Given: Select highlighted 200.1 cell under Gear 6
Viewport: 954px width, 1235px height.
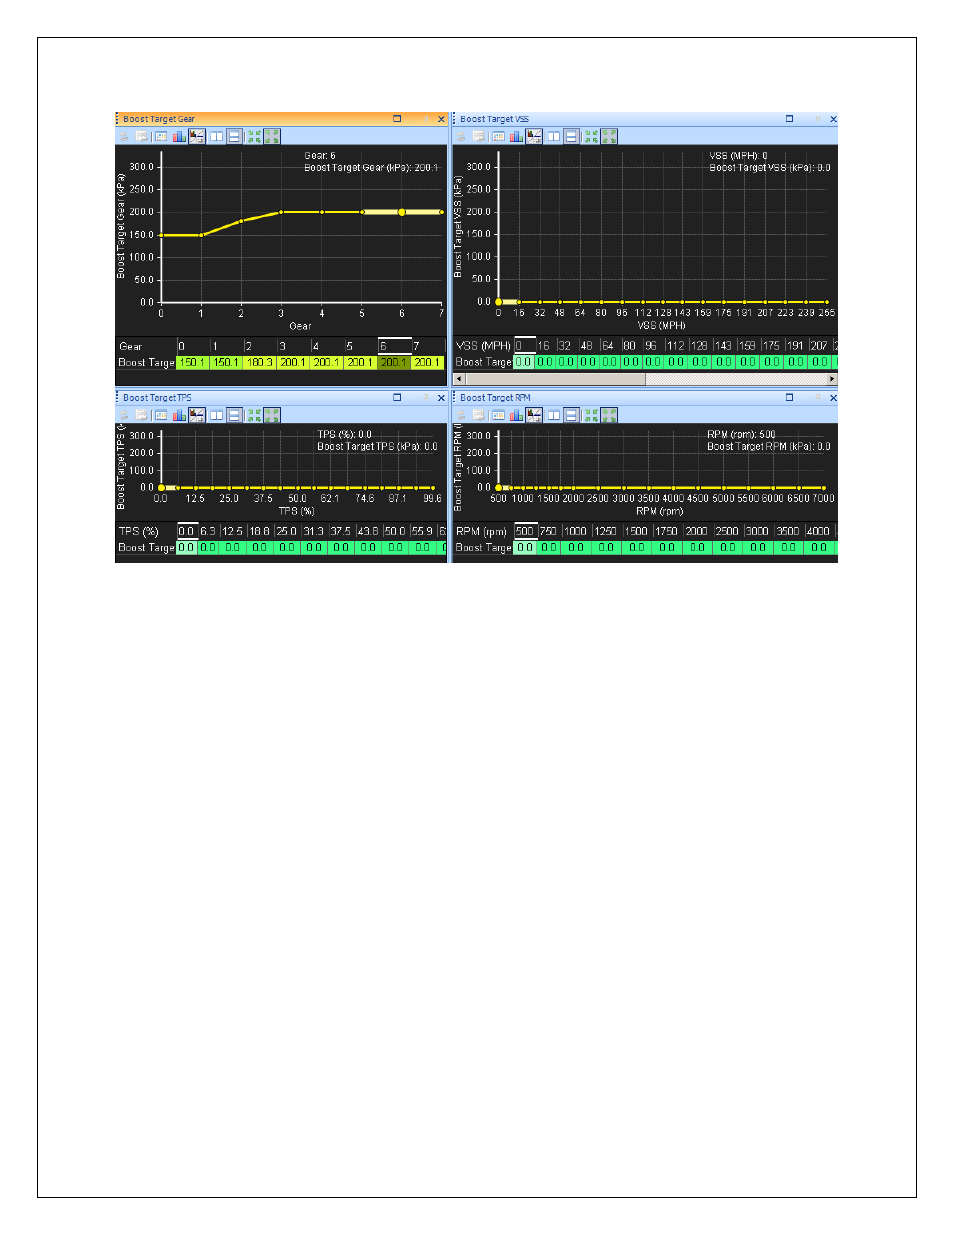Looking at the screenshot, I should (x=394, y=362).
